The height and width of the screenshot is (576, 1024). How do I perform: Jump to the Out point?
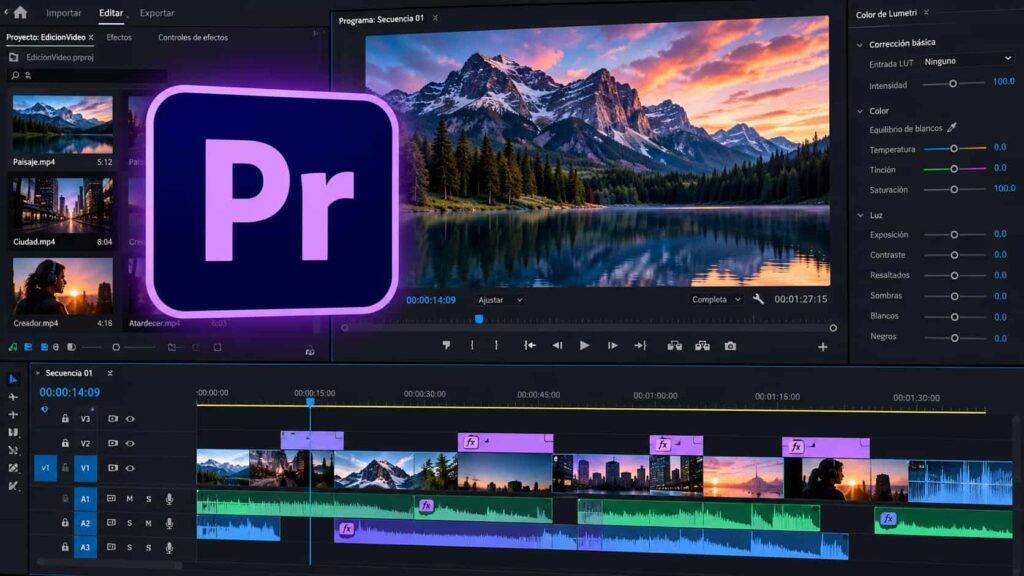[640, 345]
